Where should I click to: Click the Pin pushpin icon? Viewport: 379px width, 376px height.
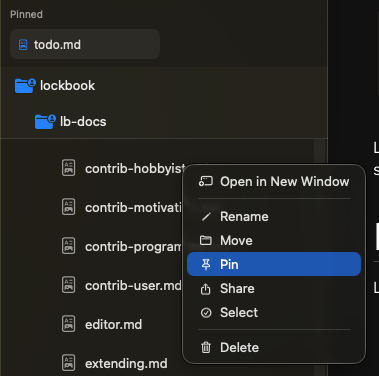[x=206, y=264]
